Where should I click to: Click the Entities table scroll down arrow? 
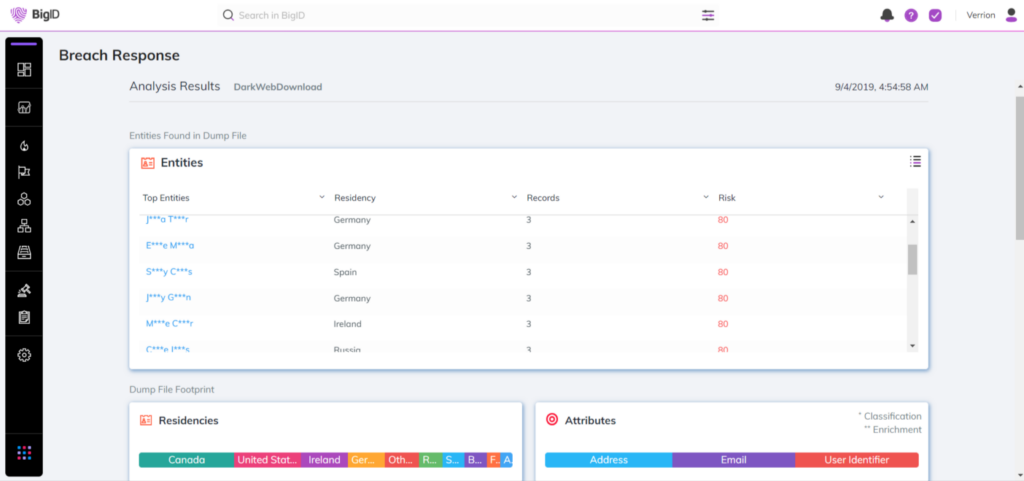click(x=911, y=344)
